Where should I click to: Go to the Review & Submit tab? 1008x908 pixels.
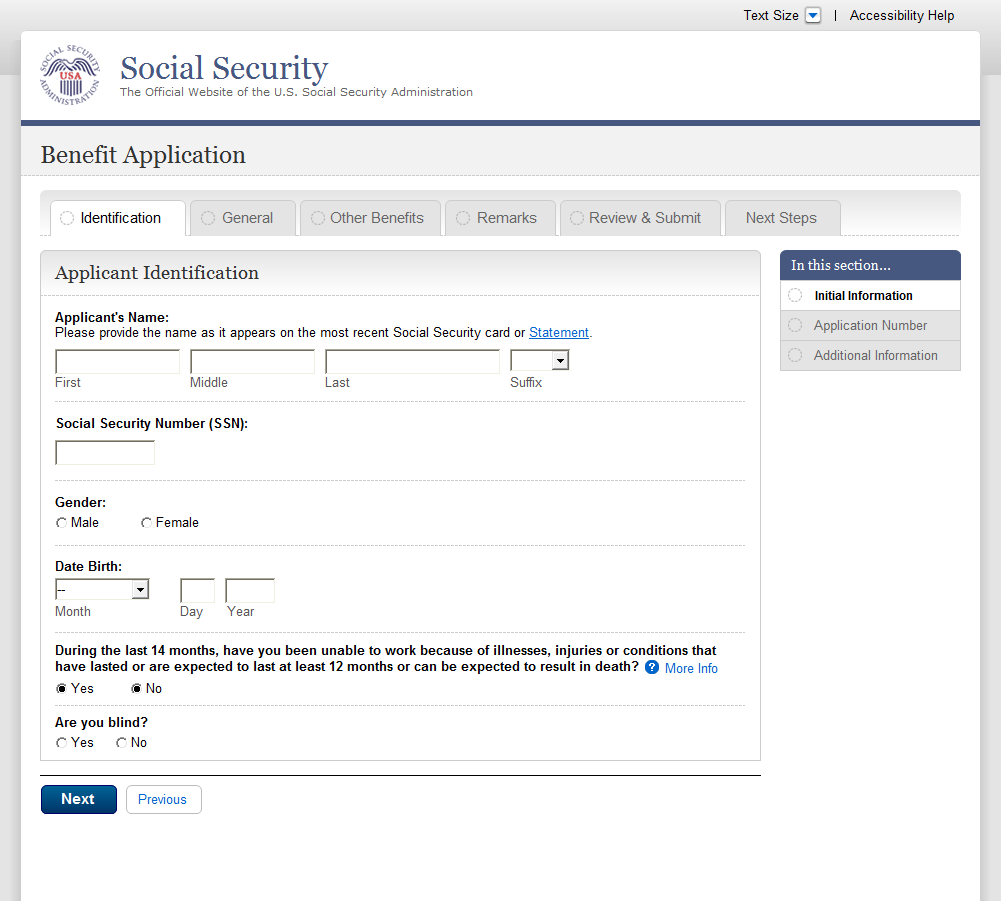click(638, 218)
